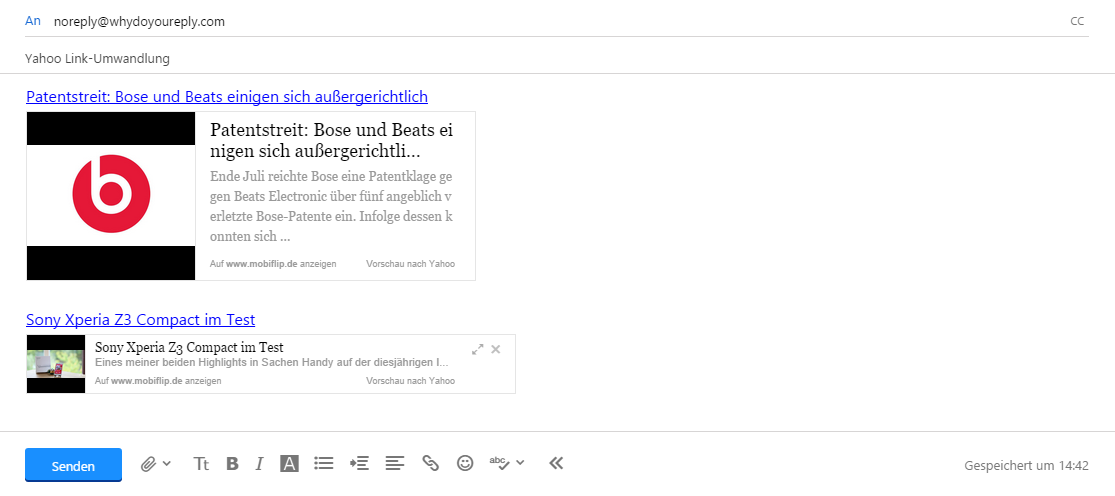This screenshot has height=496, width=1115.
Task: Click Vorschau nach Yahoo in Bose card
Action: point(410,264)
